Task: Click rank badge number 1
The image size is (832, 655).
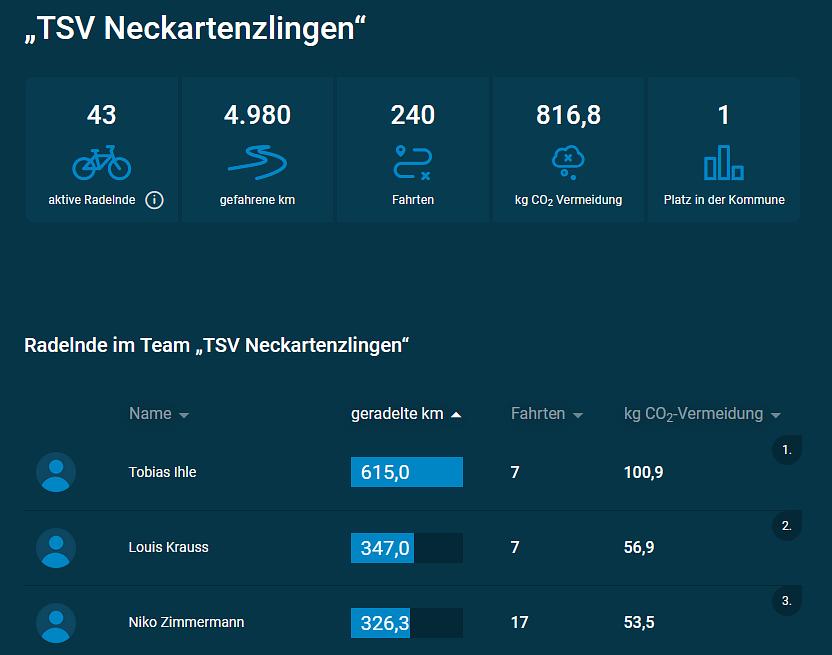Action: pos(787,450)
